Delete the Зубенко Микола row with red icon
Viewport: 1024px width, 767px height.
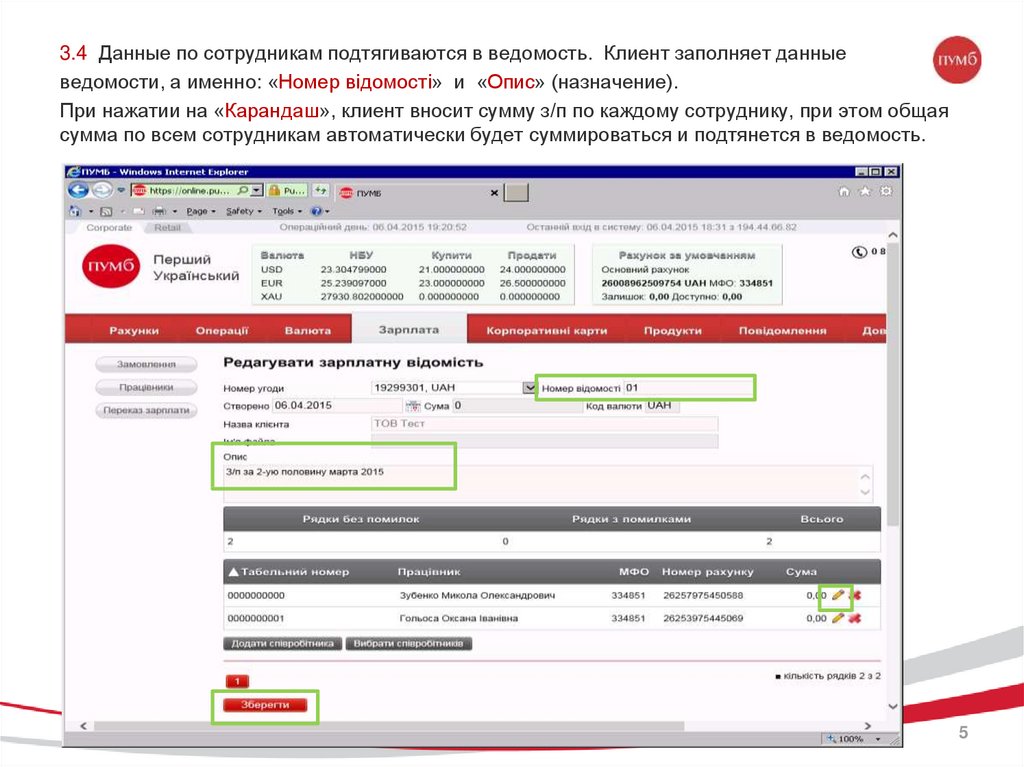tap(856, 596)
